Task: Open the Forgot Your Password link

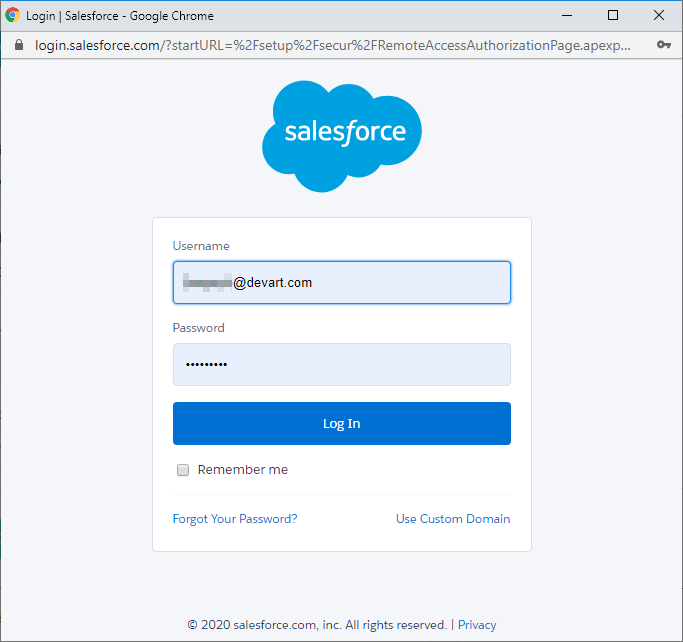Action: coord(235,519)
